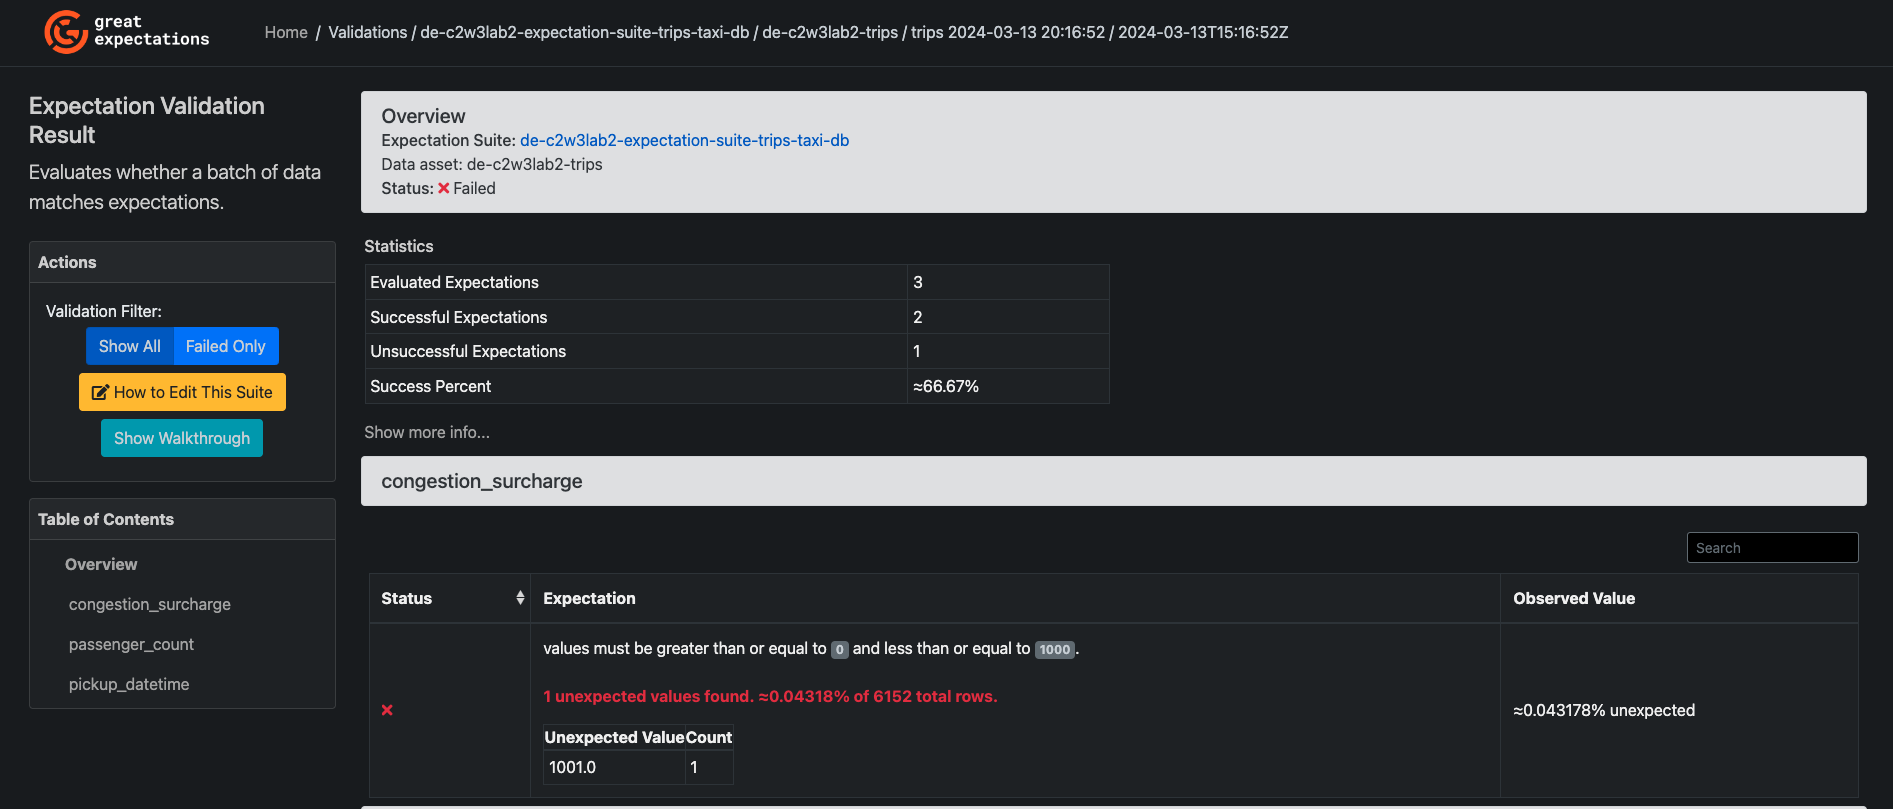The image size is (1893, 809).
Task: Click the red X failed status icon in the Overview
Action: pyautogui.click(x=444, y=189)
